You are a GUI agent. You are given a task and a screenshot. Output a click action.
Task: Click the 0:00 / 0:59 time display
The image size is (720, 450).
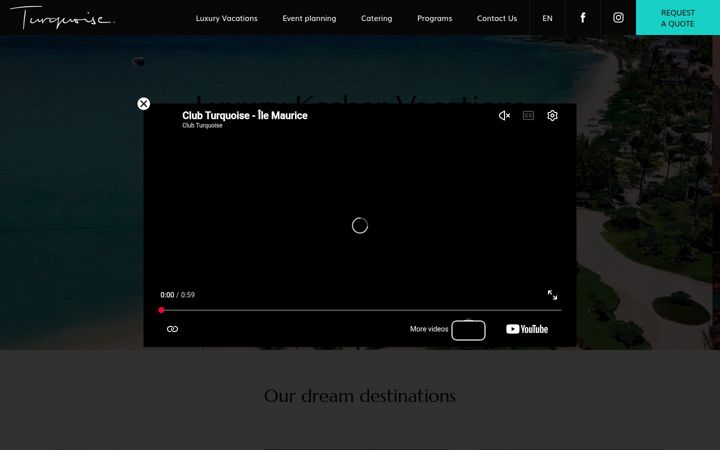[177, 295]
